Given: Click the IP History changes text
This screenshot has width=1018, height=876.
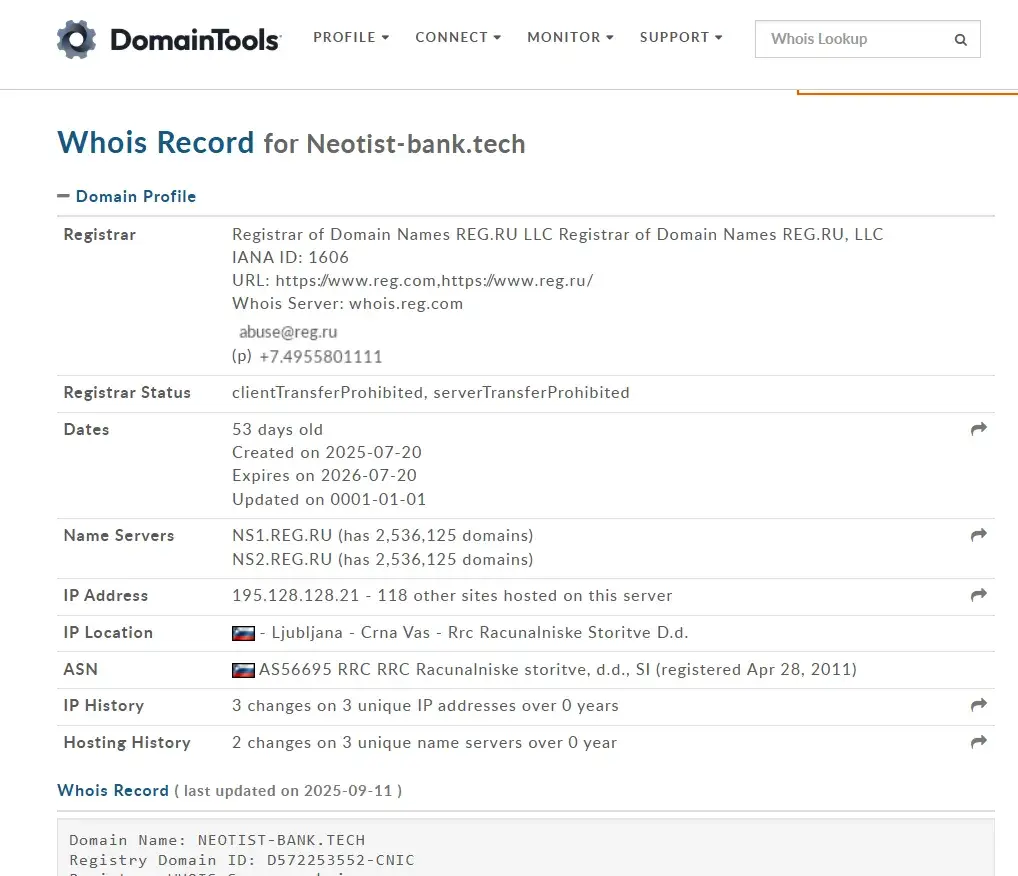Looking at the screenshot, I should 425,705.
